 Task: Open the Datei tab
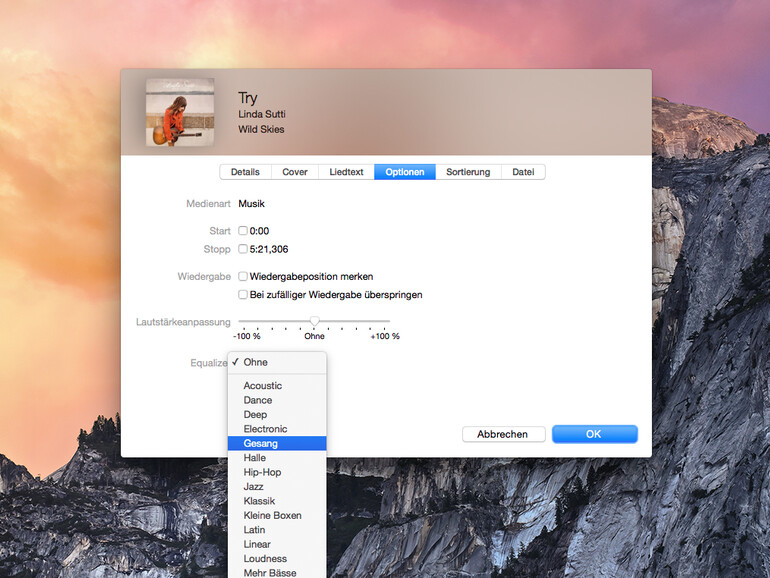pyautogui.click(x=523, y=172)
